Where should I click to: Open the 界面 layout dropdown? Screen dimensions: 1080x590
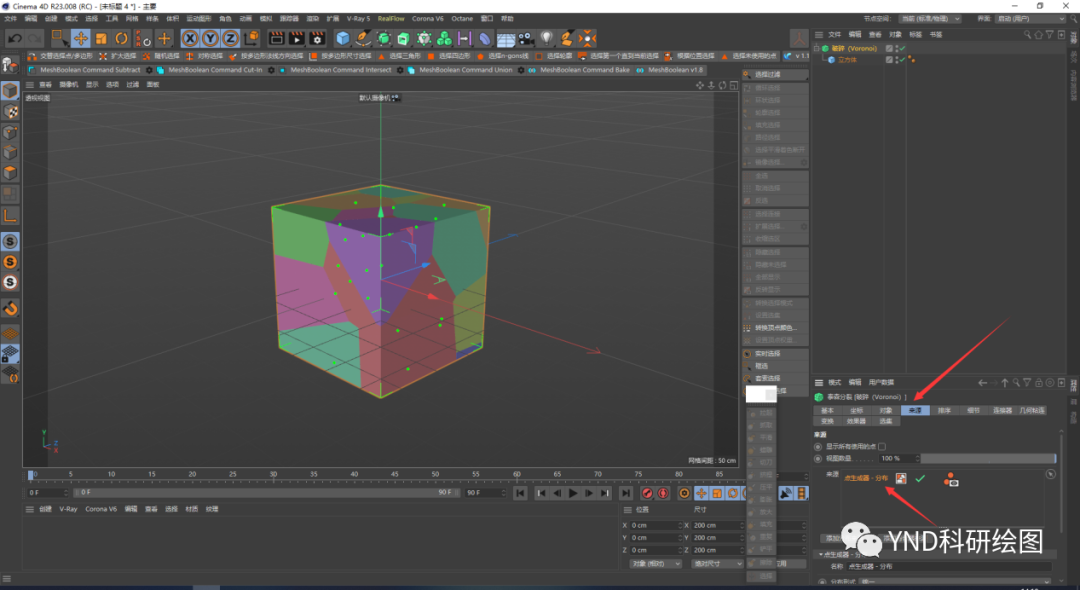pos(1031,19)
